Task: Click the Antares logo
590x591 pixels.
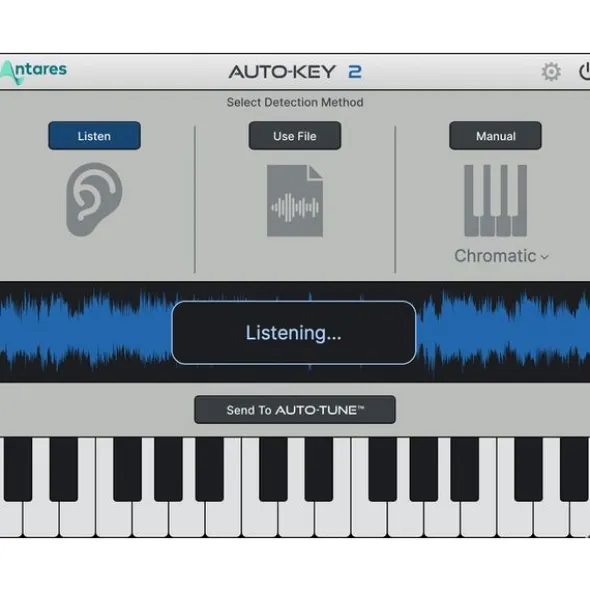Action: pyautogui.click(x=33, y=72)
